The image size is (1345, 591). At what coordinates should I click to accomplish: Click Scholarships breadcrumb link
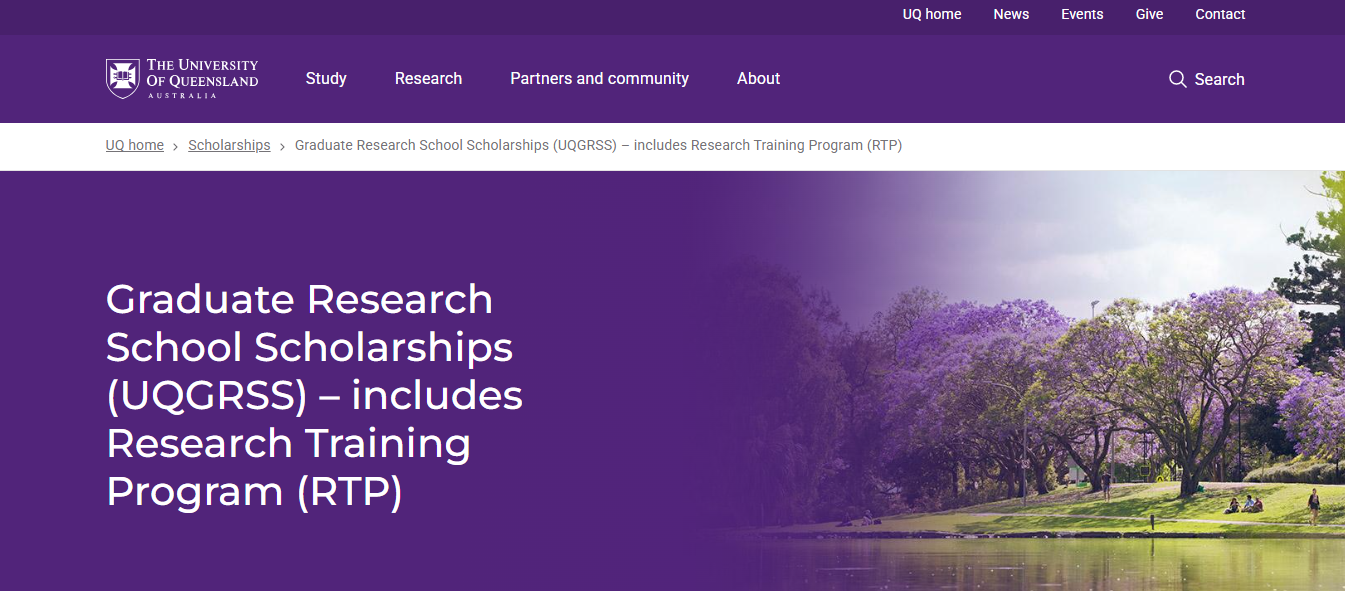(229, 145)
